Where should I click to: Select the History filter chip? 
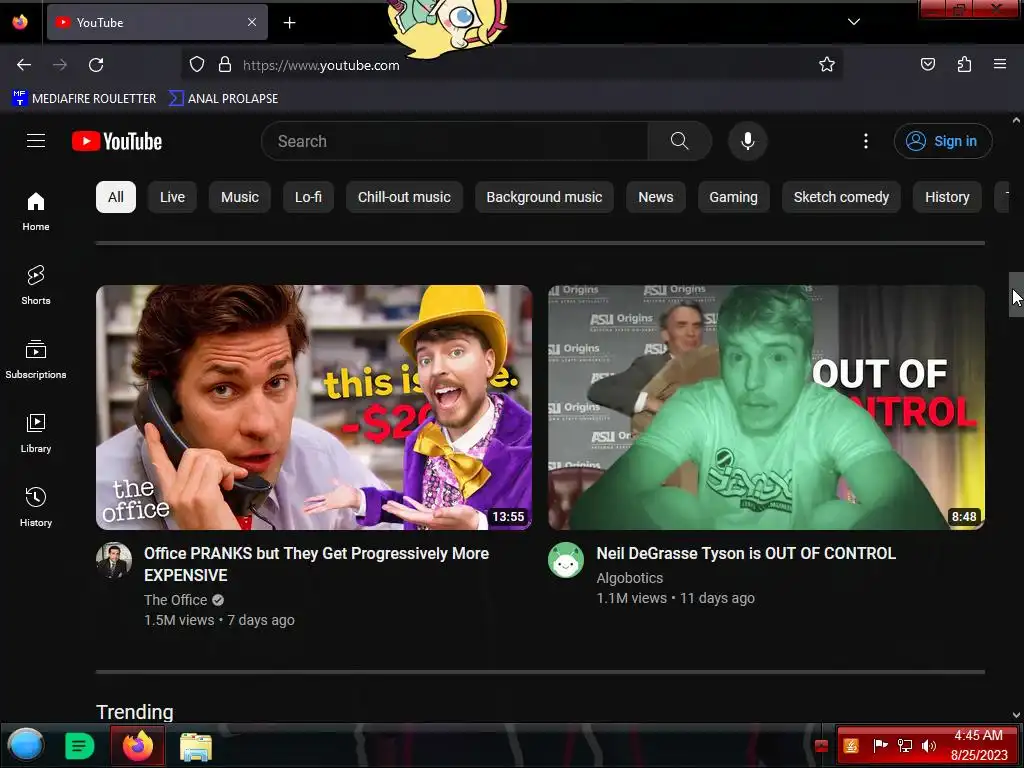[947, 197]
